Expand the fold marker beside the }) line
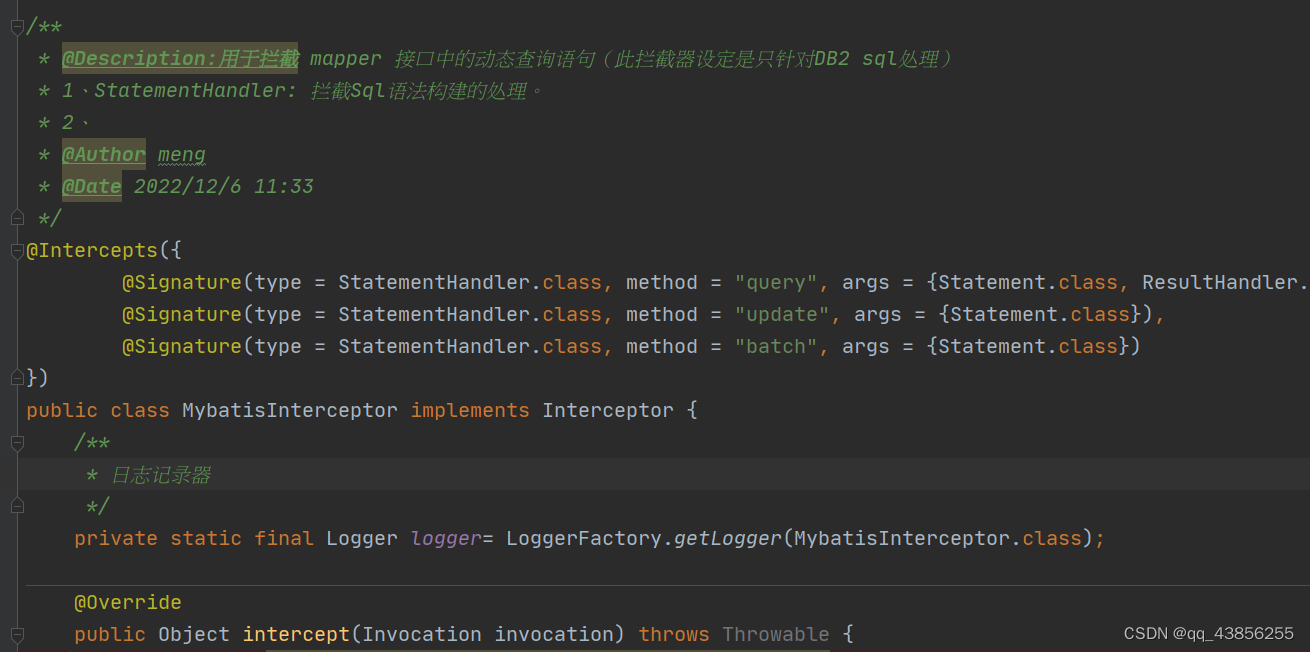 (16, 377)
